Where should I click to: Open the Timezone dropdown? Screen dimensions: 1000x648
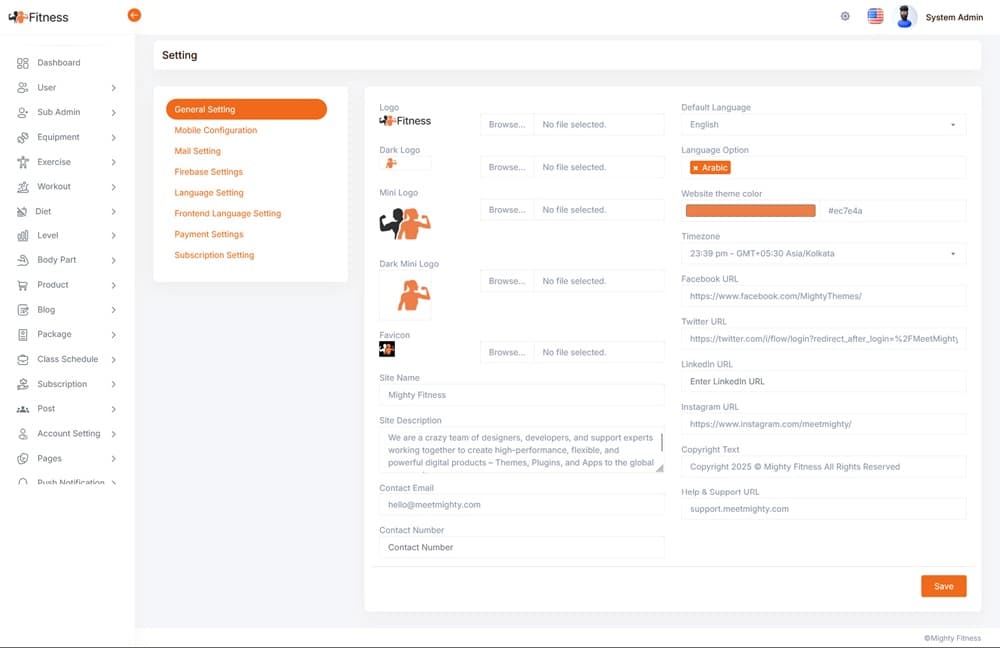click(x=823, y=254)
